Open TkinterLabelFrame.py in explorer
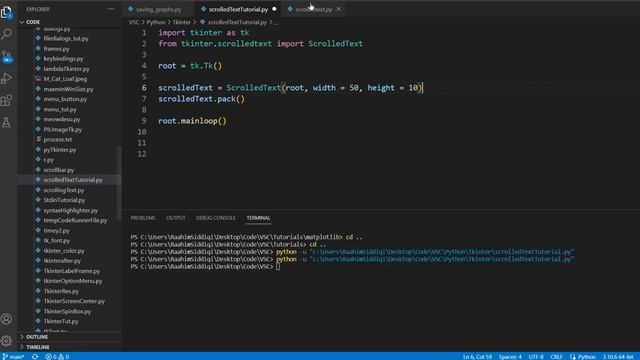The width and height of the screenshot is (640, 360). 72,271
